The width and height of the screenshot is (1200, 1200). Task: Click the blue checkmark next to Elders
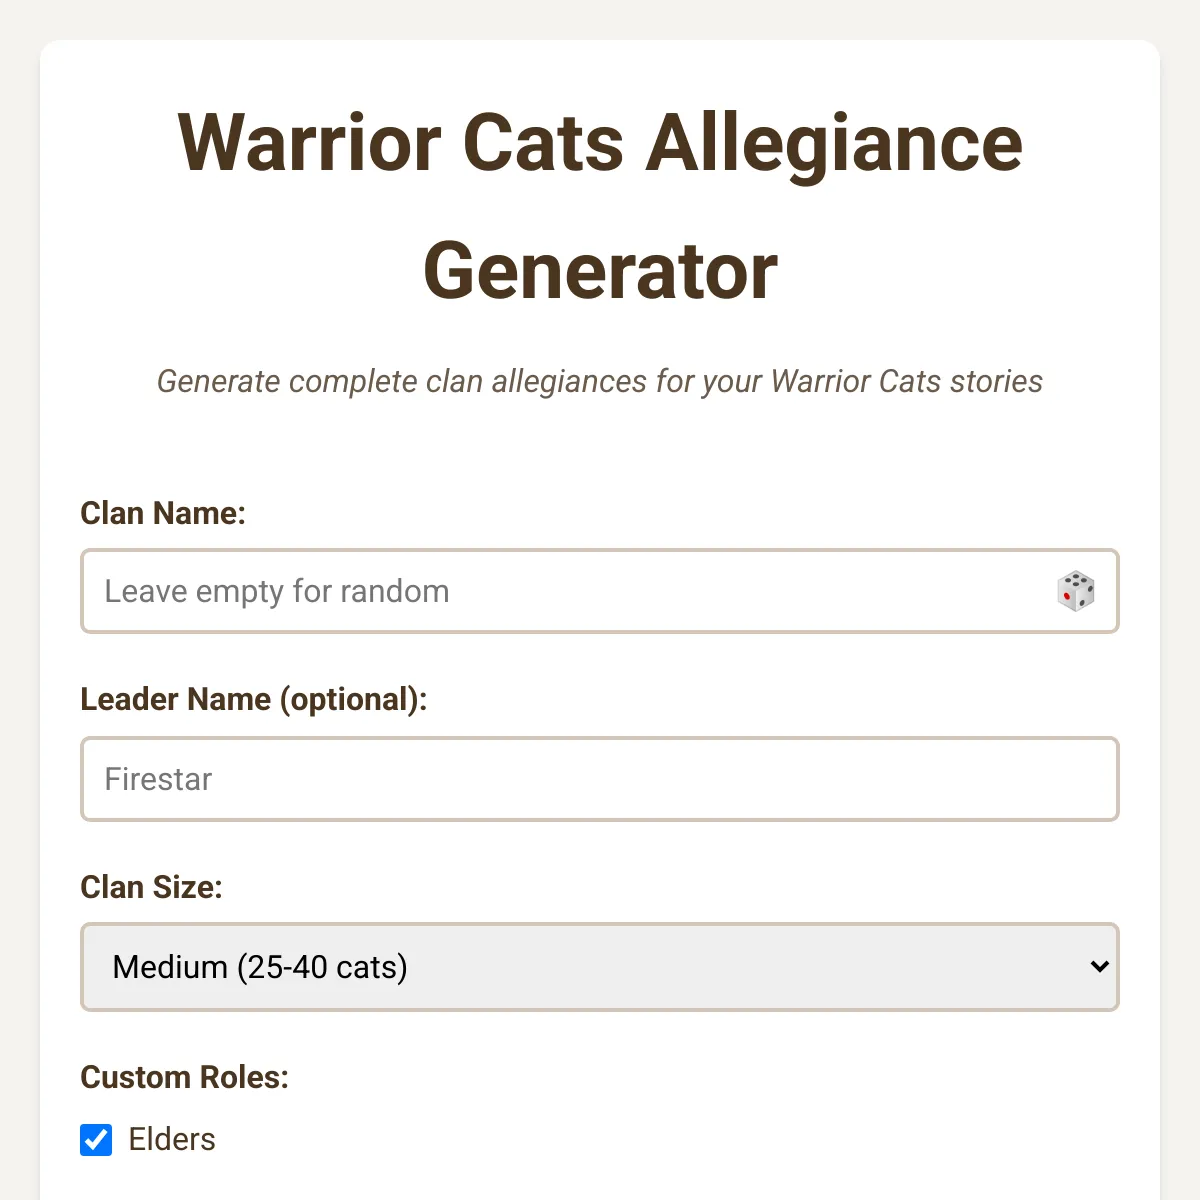coord(96,1139)
